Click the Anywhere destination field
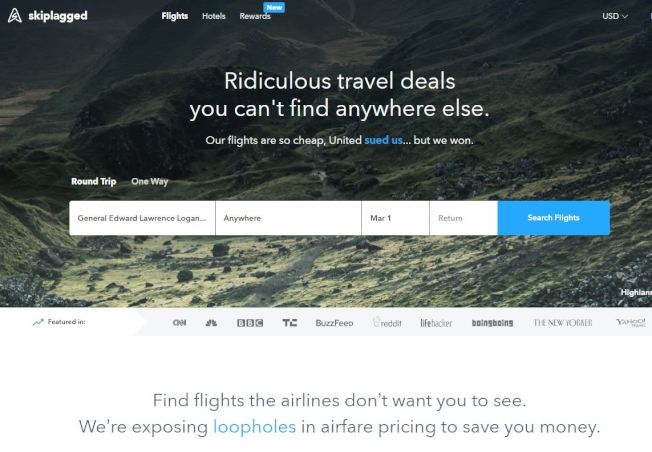 tap(289, 218)
